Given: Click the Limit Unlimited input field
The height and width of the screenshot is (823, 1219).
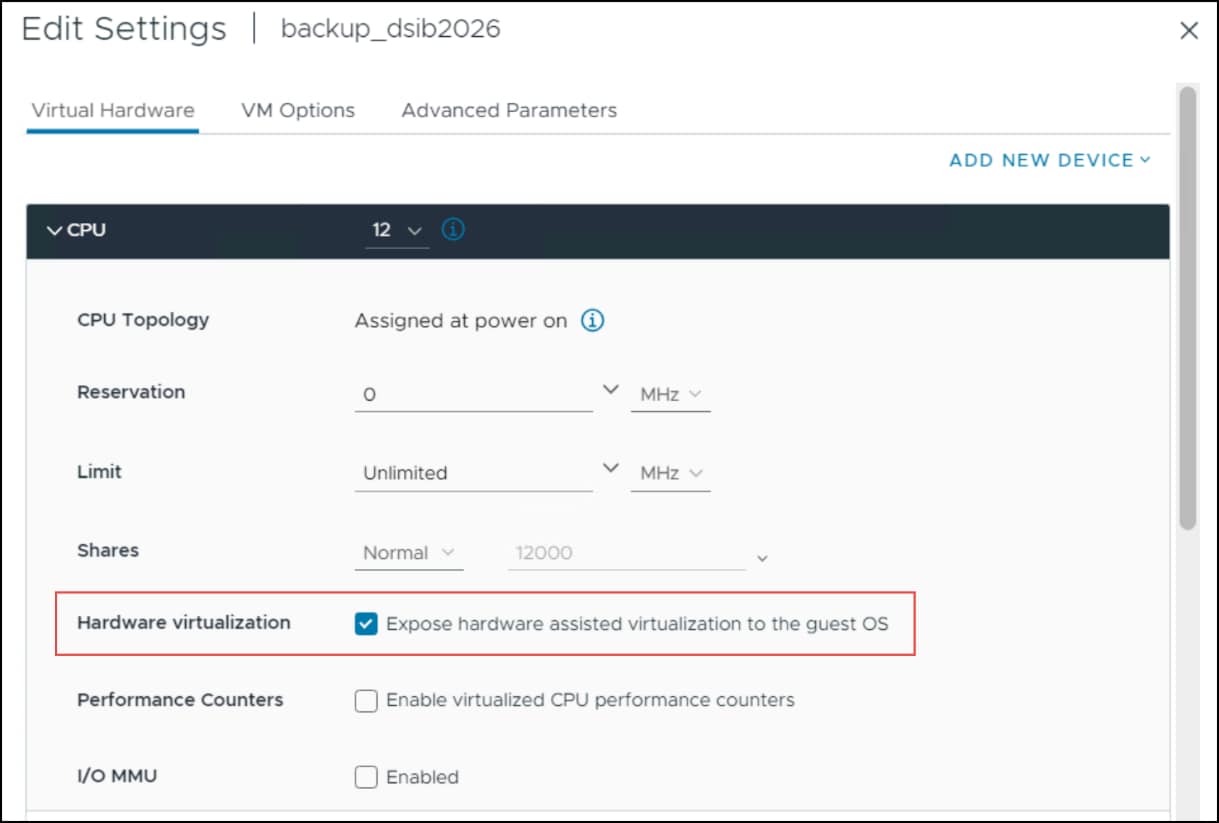Looking at the screenshot, I should coord(474,473).
